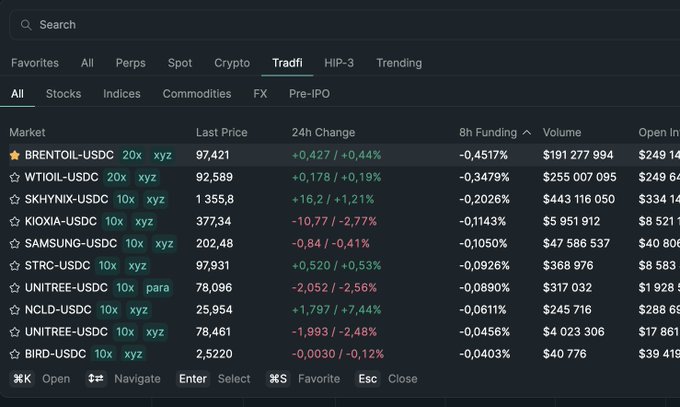Sort by 8h Funding column header
680x407 pixels.
tap(488, 132)
